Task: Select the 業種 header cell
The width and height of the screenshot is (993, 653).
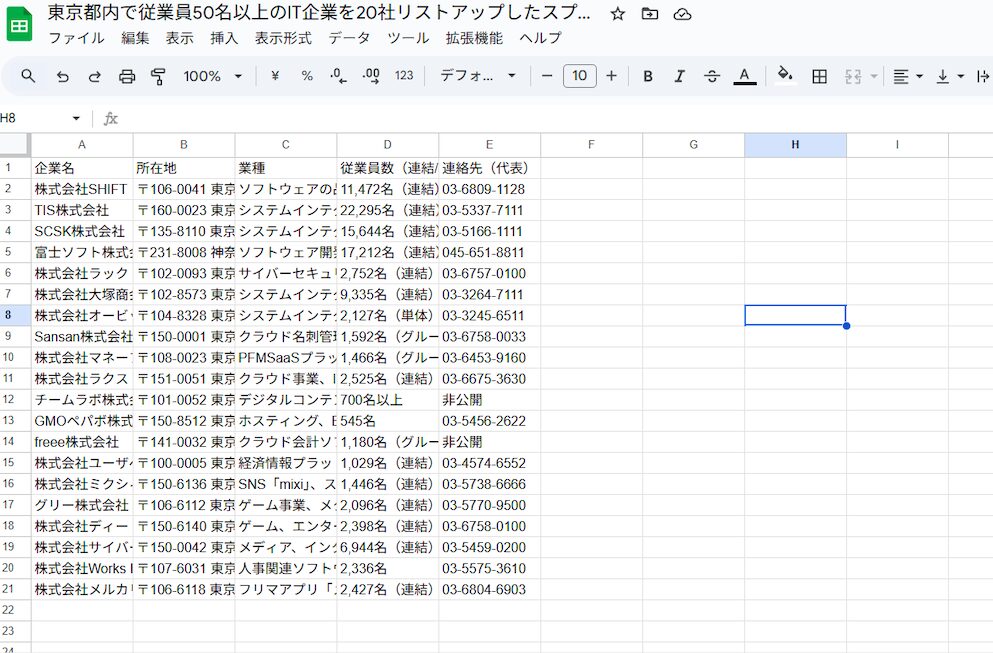Action: [x=286, y=168]
